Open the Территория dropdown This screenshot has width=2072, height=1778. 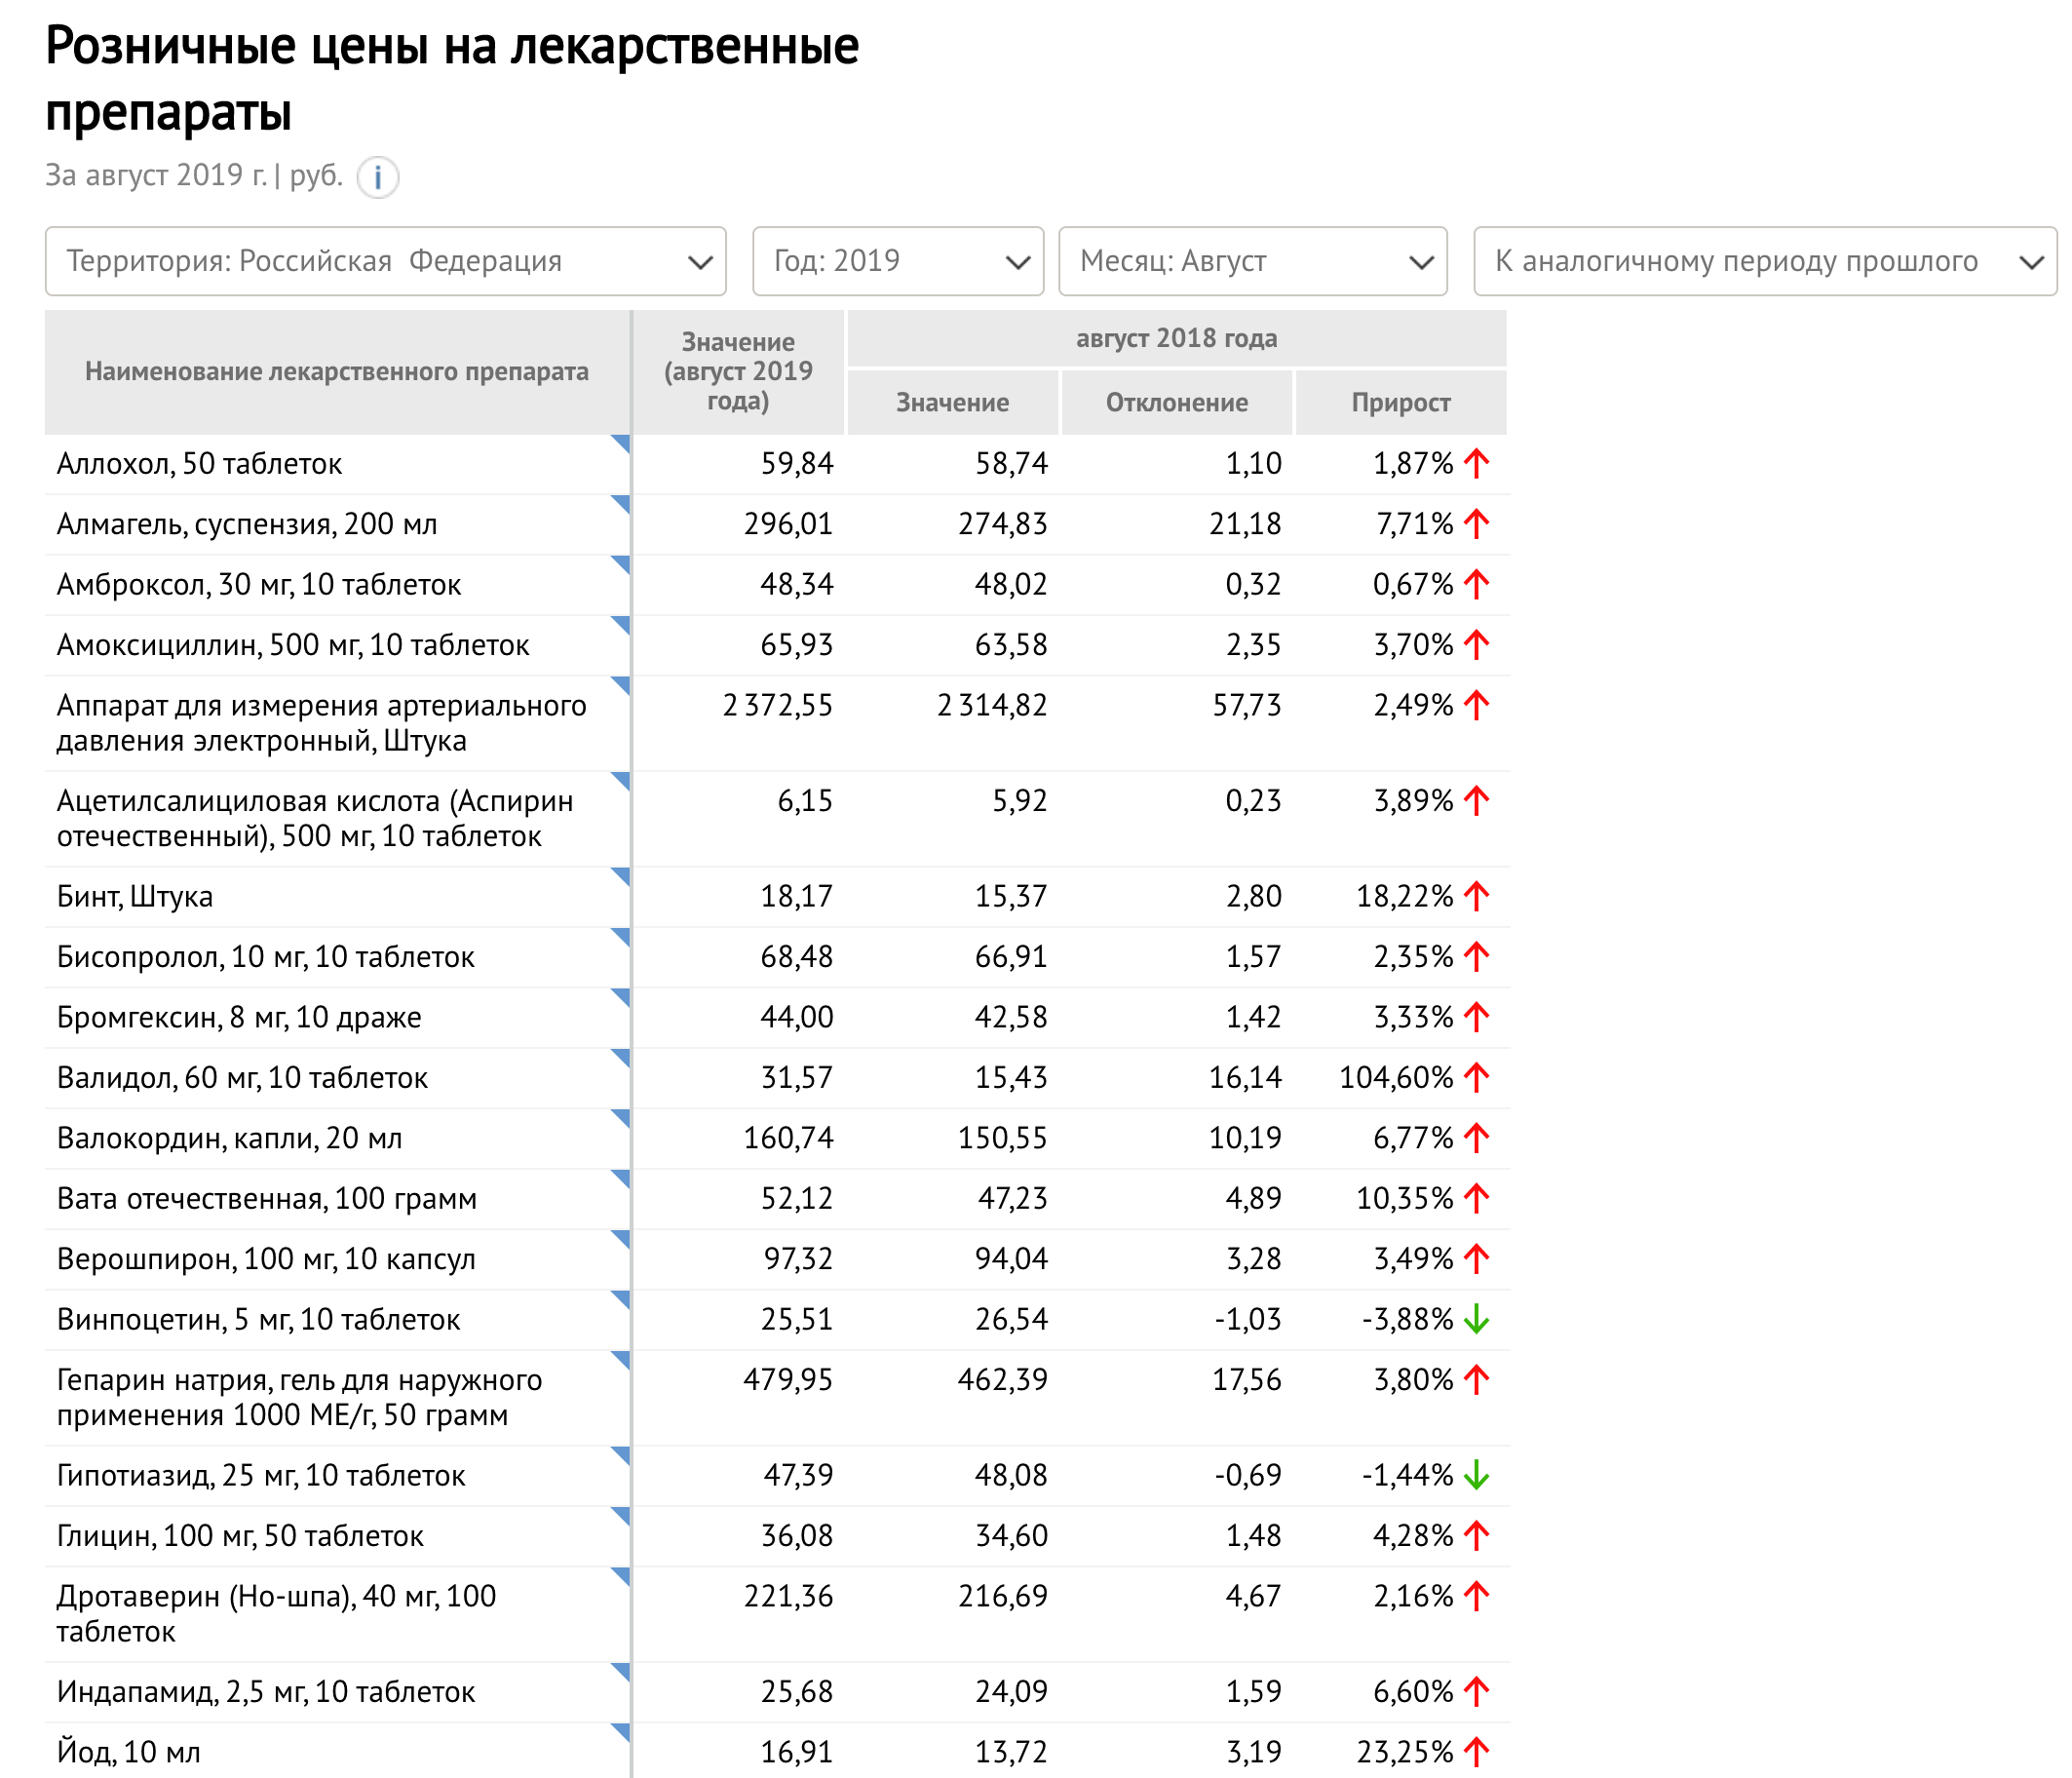385,261
